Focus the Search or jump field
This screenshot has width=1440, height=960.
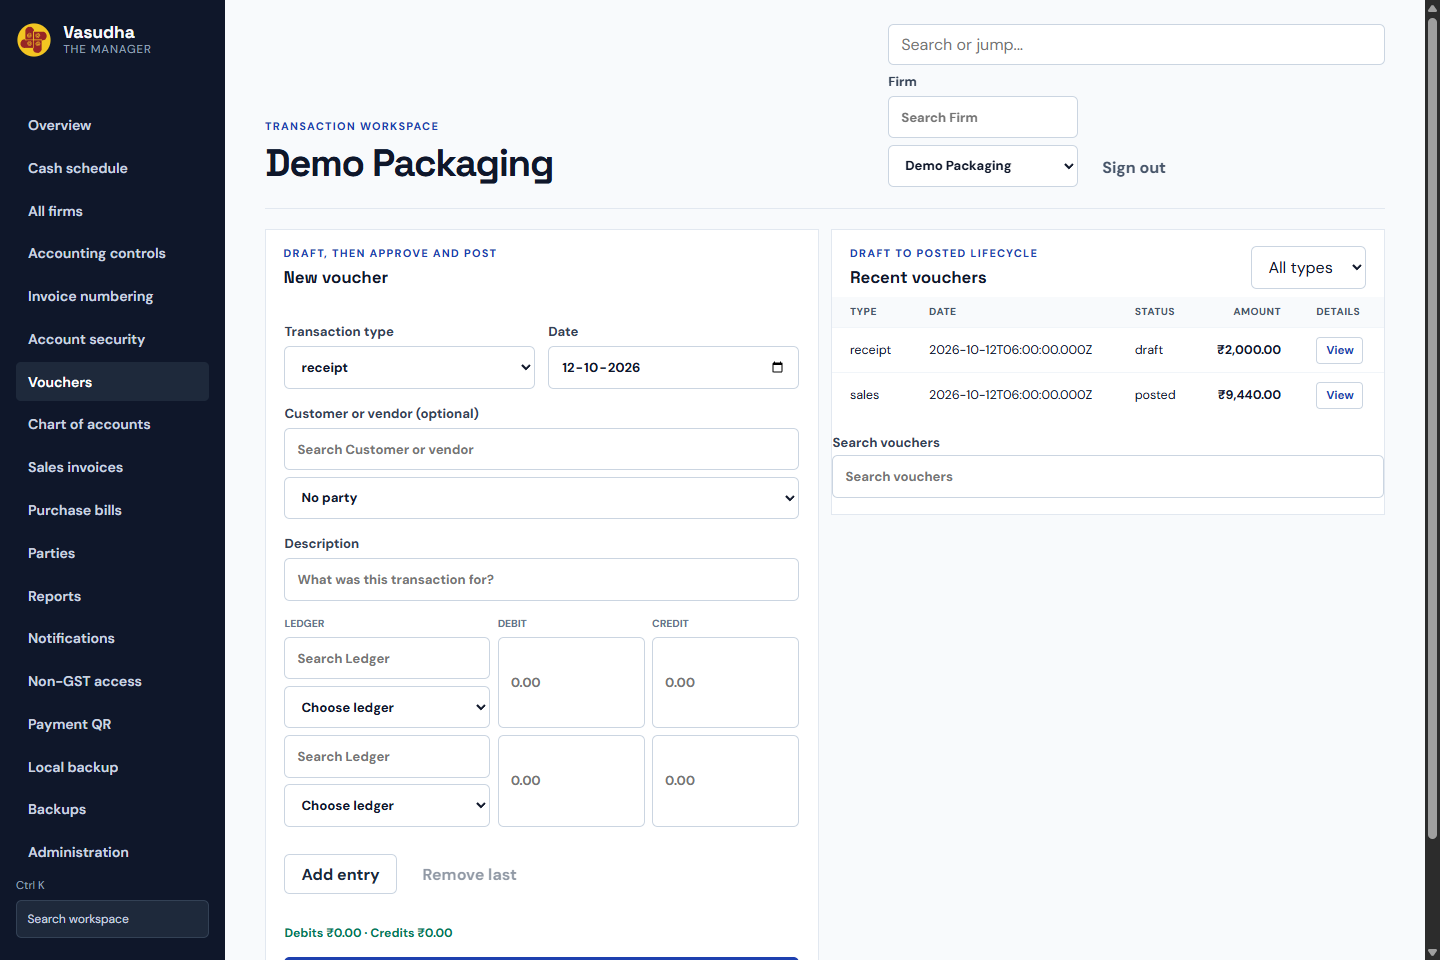[x=1136, y=45]
